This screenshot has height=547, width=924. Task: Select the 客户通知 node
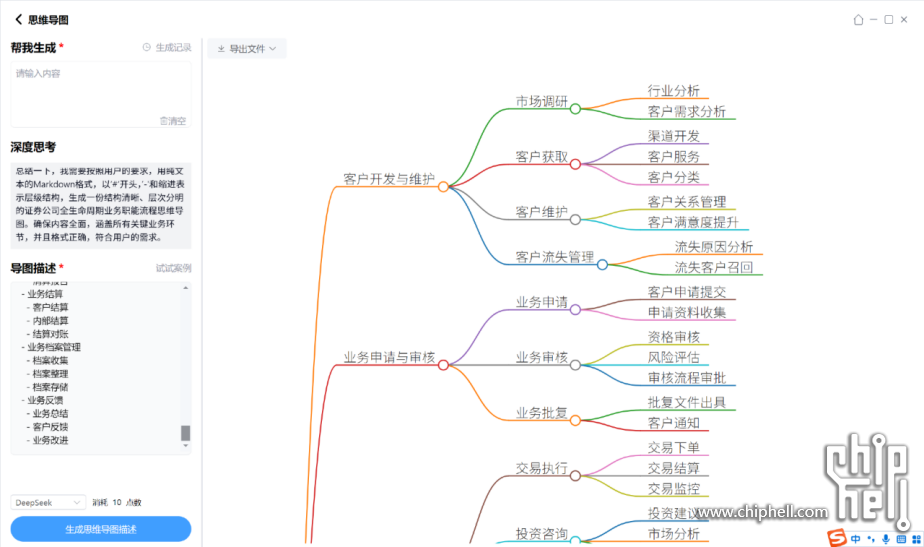click(674, 423)
